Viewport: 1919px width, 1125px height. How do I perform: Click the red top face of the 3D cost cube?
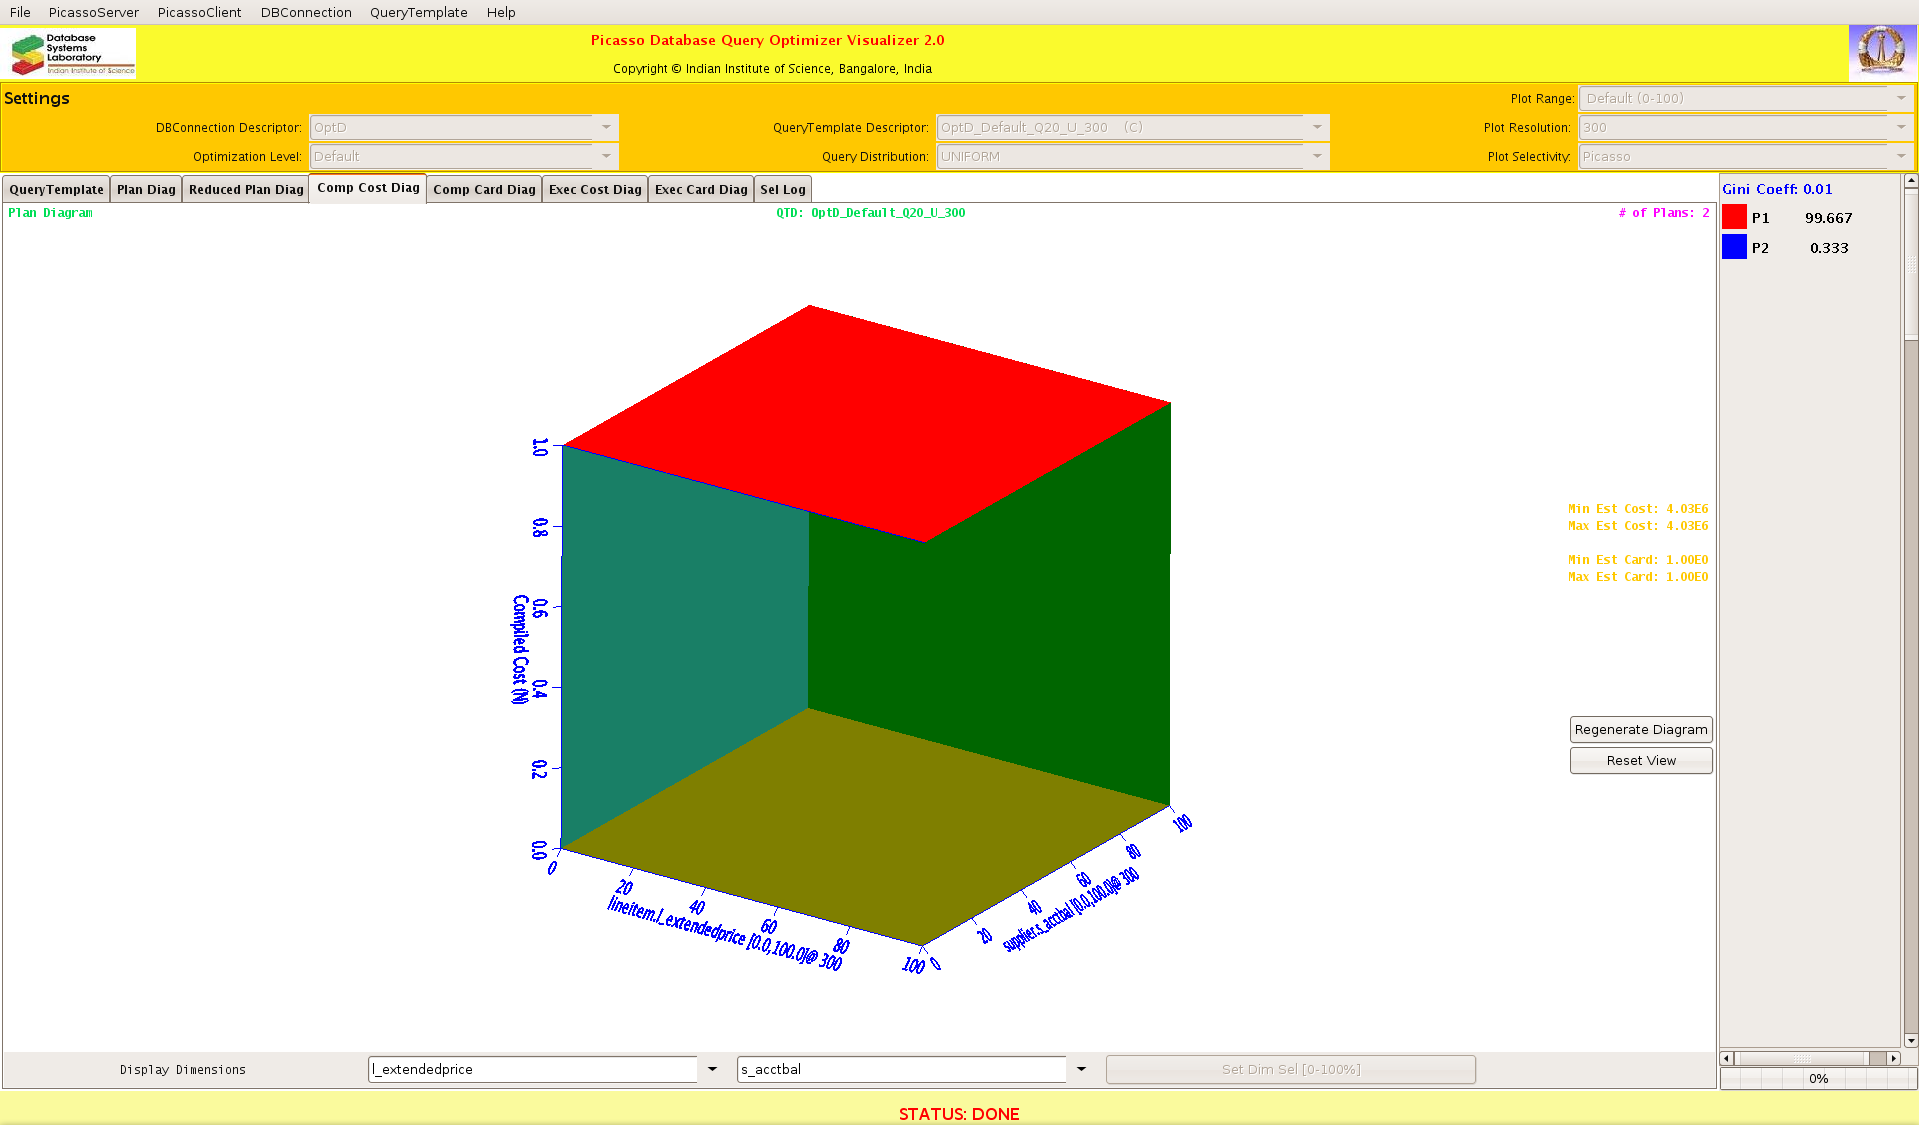866,420
